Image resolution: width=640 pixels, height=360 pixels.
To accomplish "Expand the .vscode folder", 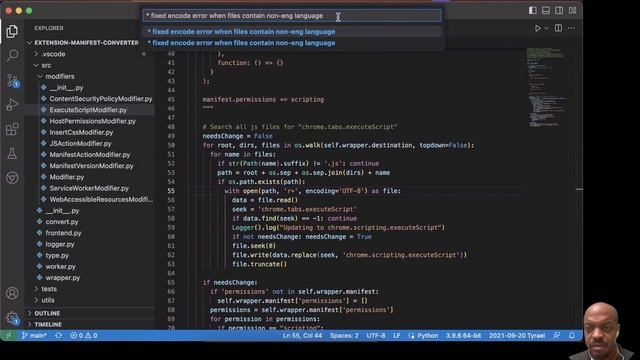I will pos(53,54).
